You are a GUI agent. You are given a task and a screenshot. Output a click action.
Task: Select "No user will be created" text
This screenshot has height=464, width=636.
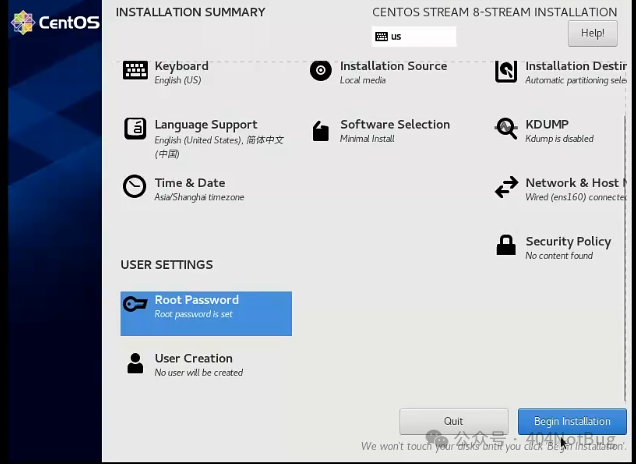point(199,373)
